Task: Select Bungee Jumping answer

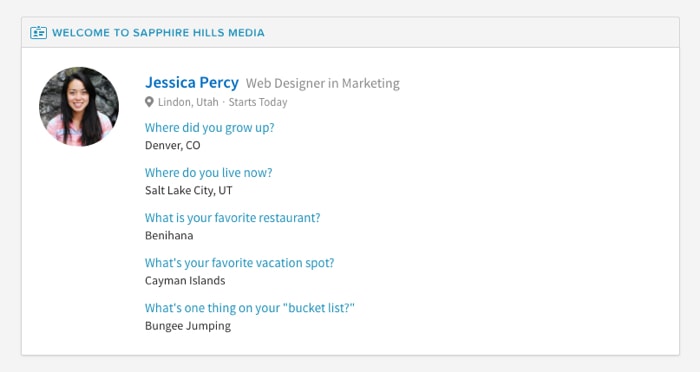Action: (x=188, y=326)
